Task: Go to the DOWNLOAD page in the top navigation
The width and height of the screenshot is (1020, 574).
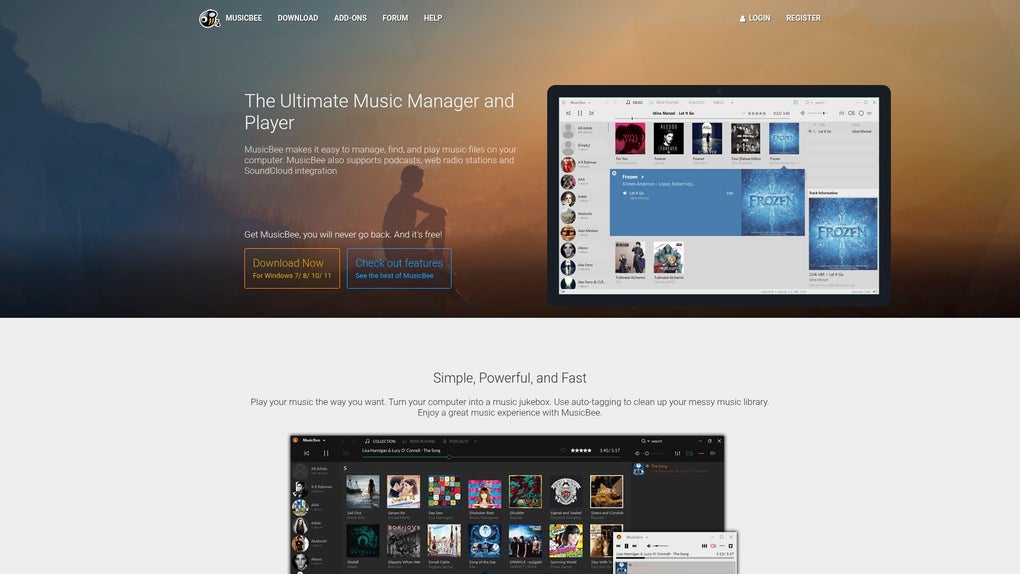Action: pos(298,18)
